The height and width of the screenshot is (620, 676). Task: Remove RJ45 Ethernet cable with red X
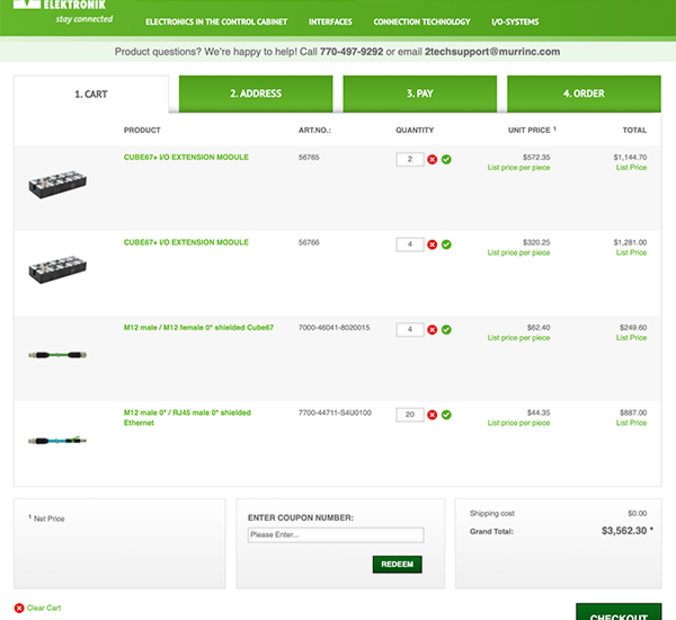pyautogui.click(x=432, y=415)
